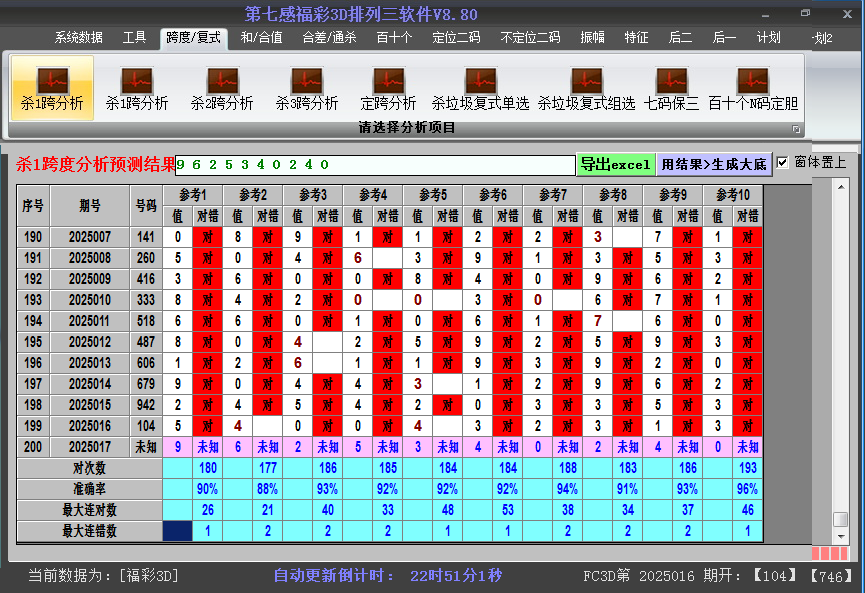The width and height of the screenshot is (865, 593).
Task: Open the 杀3跨分析 analysis tool
Action: coord(307,88)
